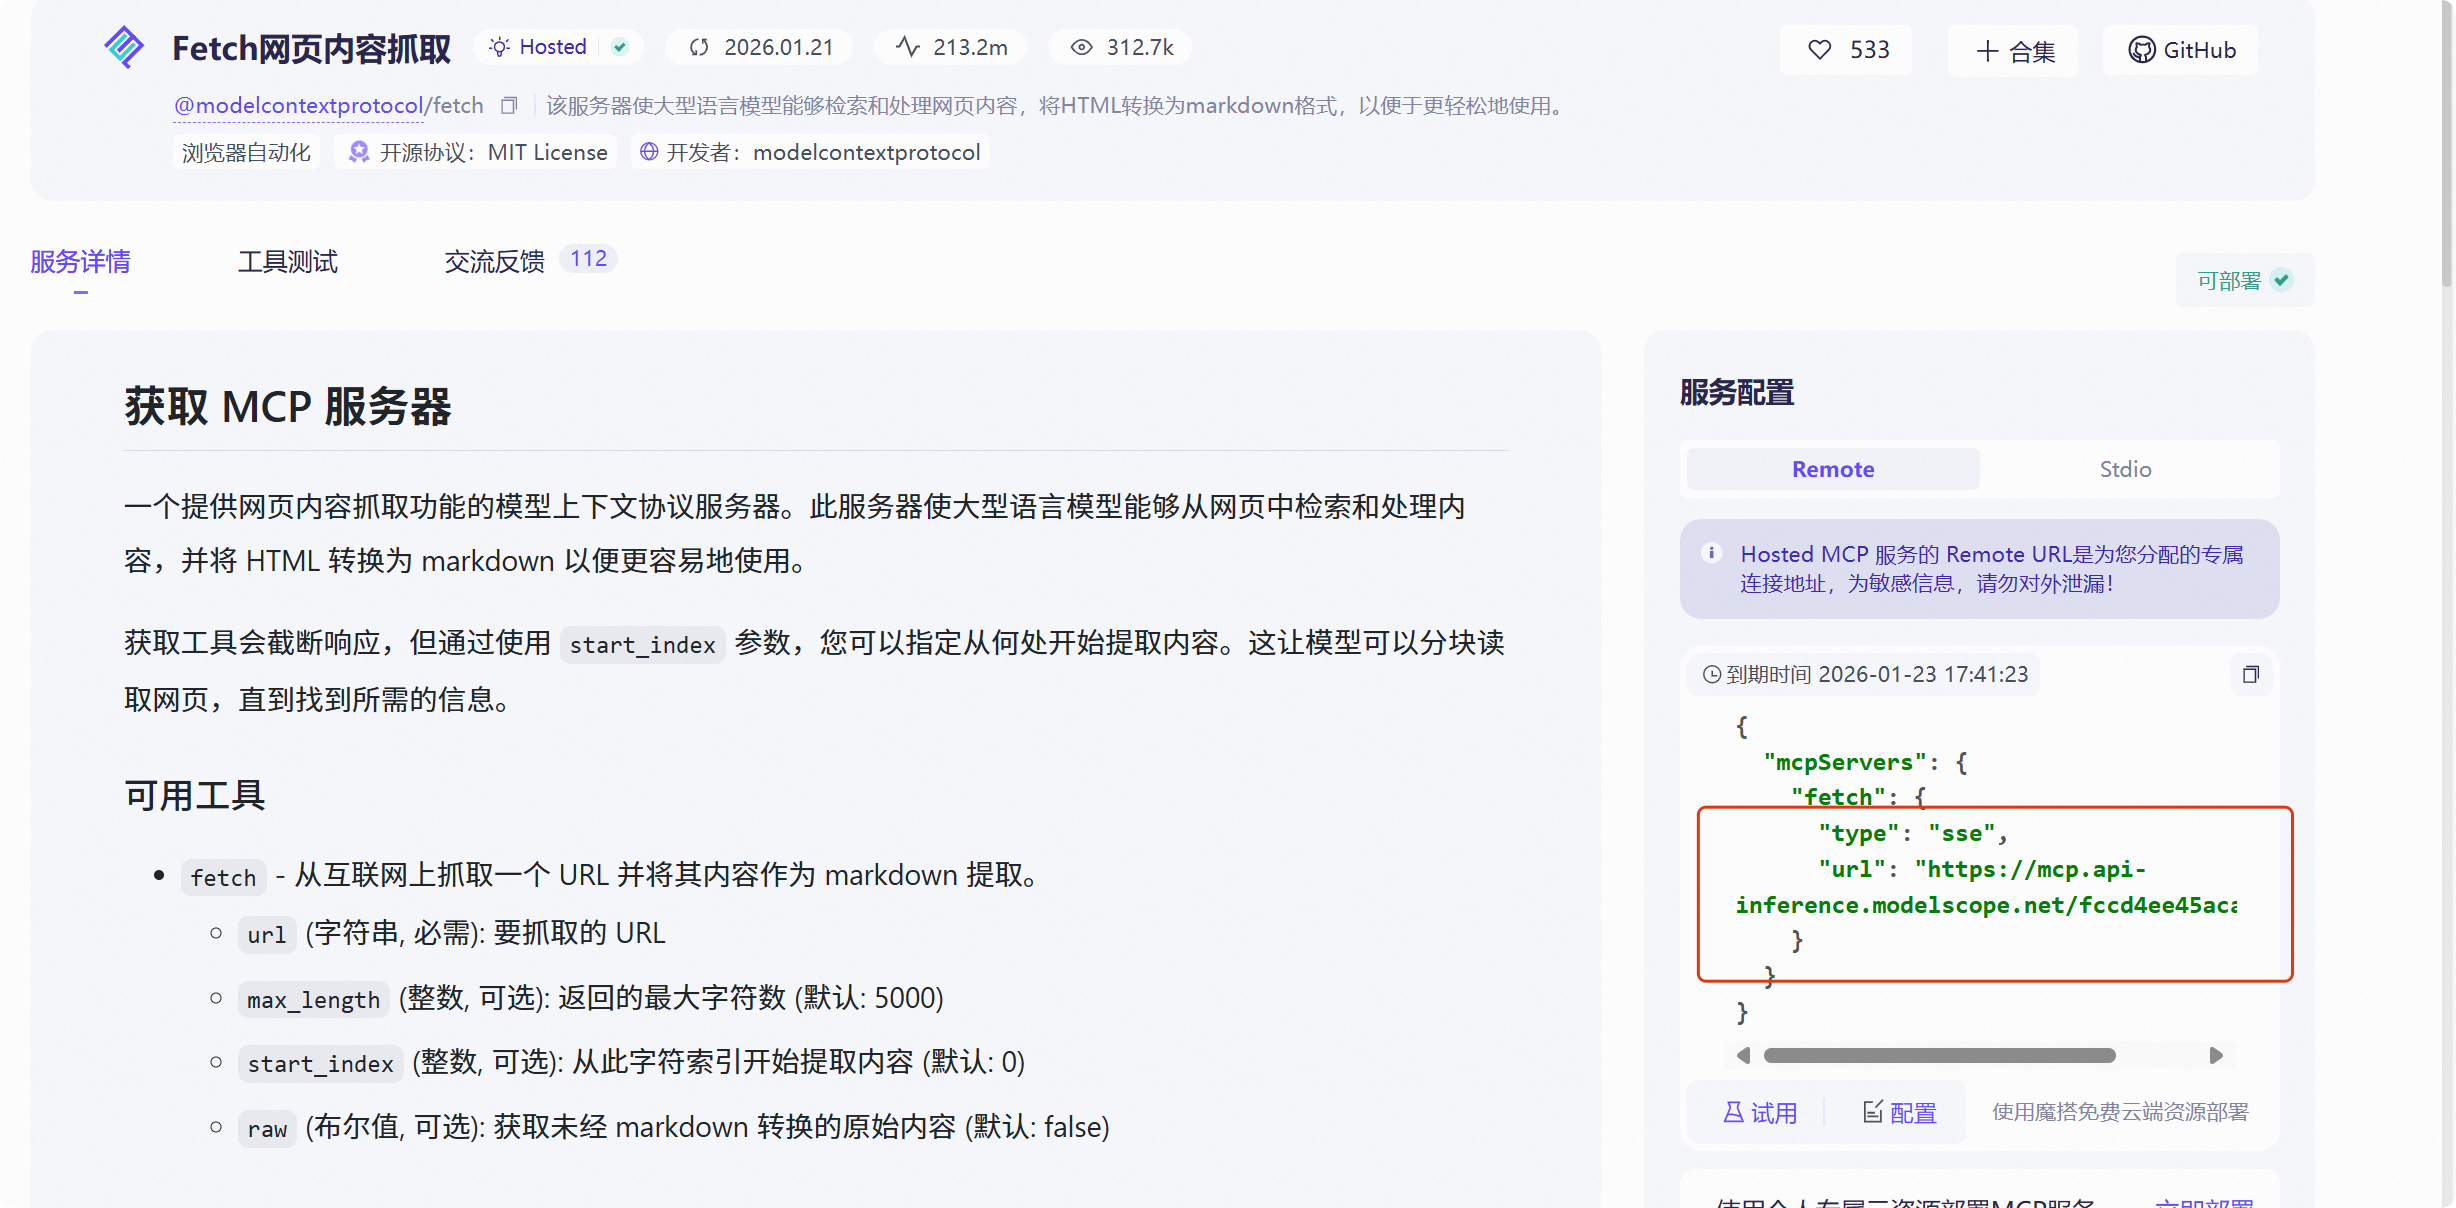The height and width of the screenshot is (1208, 2456).
Task: Switch the configuration to Stdio mode
Action: 2125,469
